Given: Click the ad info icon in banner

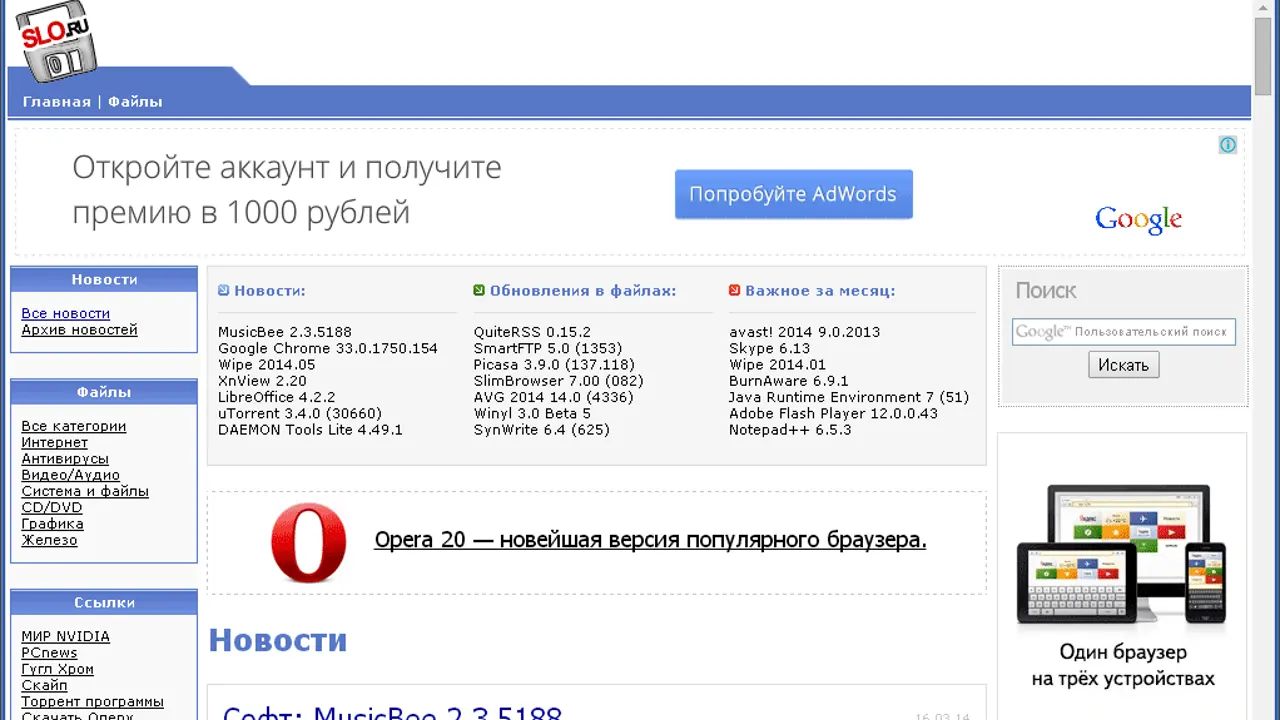Looking at the screenshot, I should pos(1227,145).
